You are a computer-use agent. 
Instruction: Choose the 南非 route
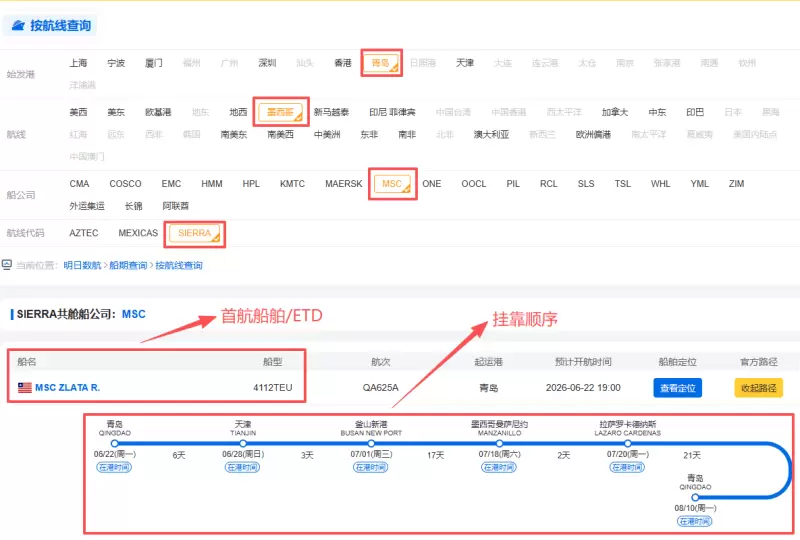(x=407, y=134)
